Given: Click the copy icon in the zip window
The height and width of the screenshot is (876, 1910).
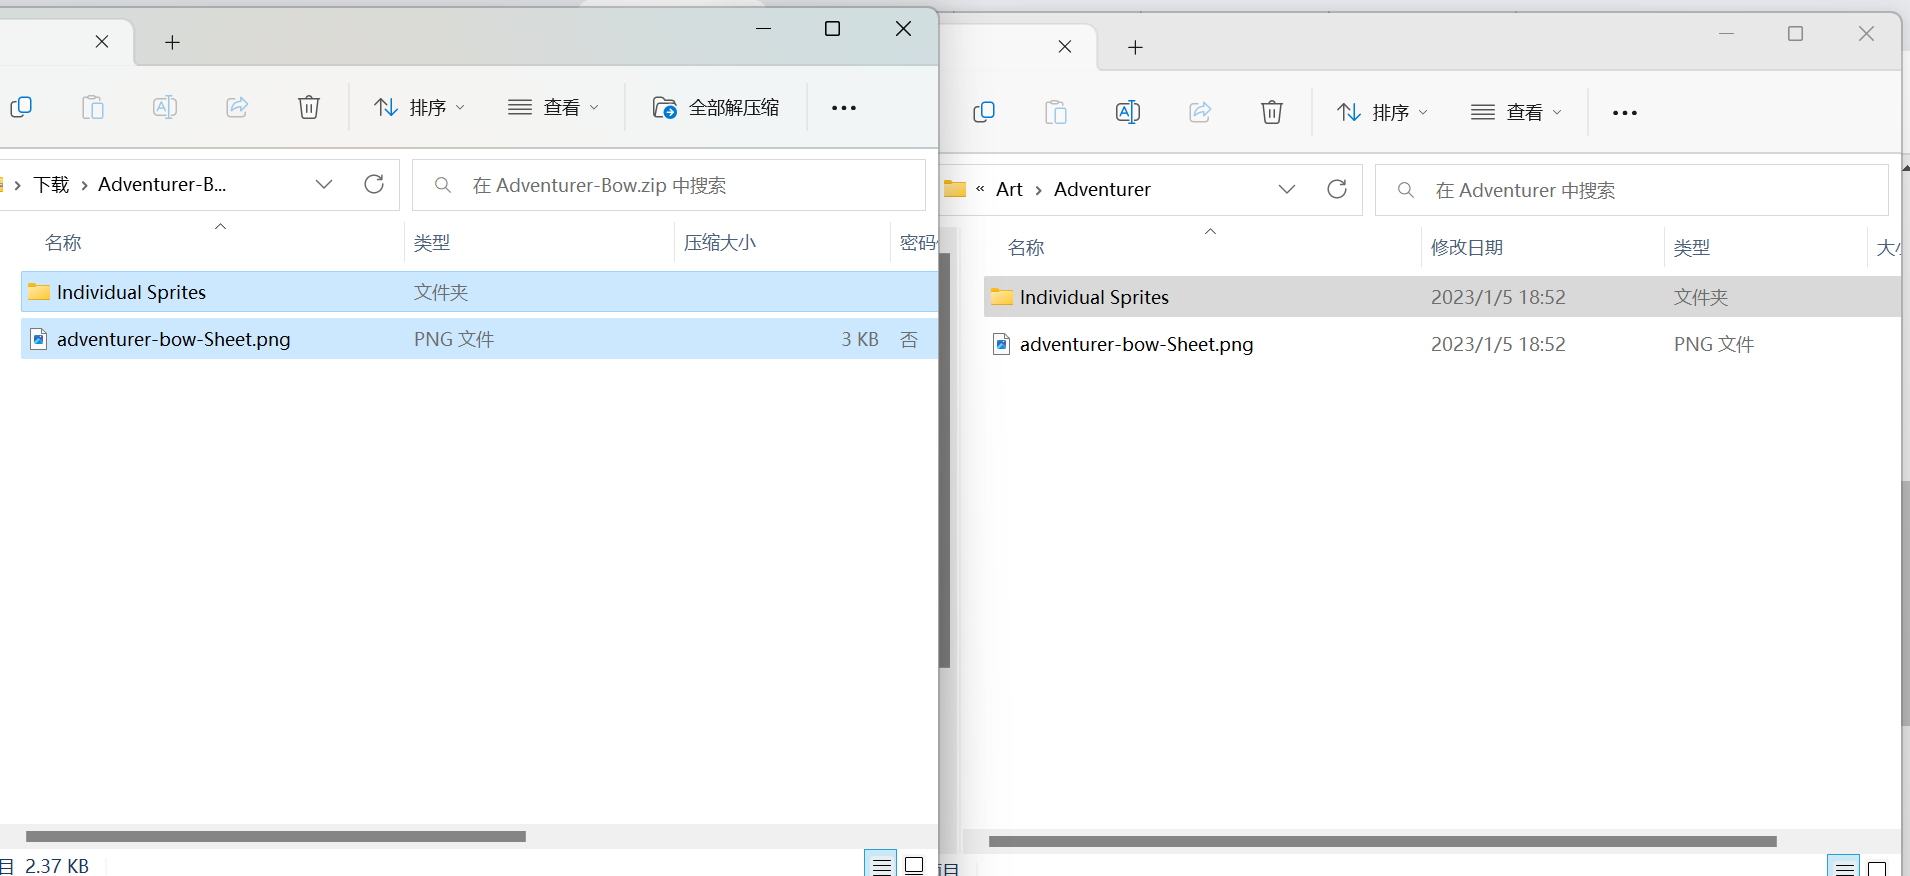Looking at the screenshot, I should pos(21,107).
